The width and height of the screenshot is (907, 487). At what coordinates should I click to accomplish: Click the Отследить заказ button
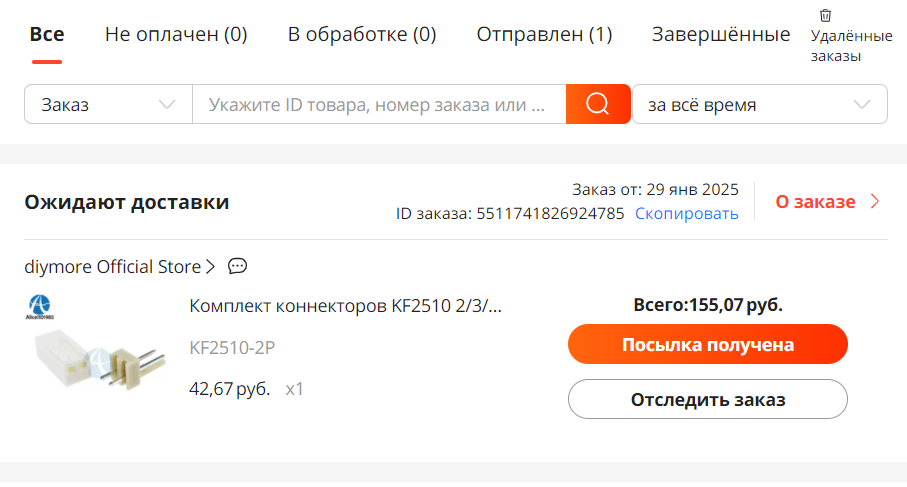[x=708, y=399]
